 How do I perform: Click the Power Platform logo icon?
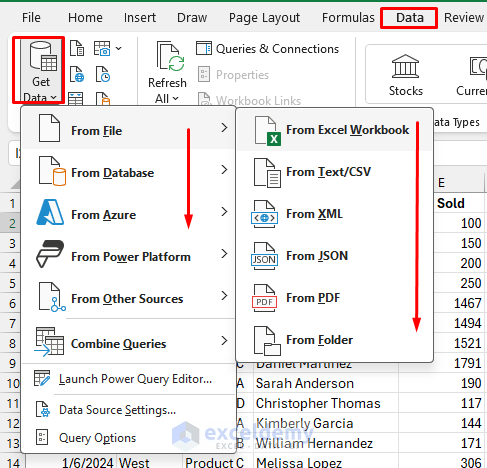[50, 254]
